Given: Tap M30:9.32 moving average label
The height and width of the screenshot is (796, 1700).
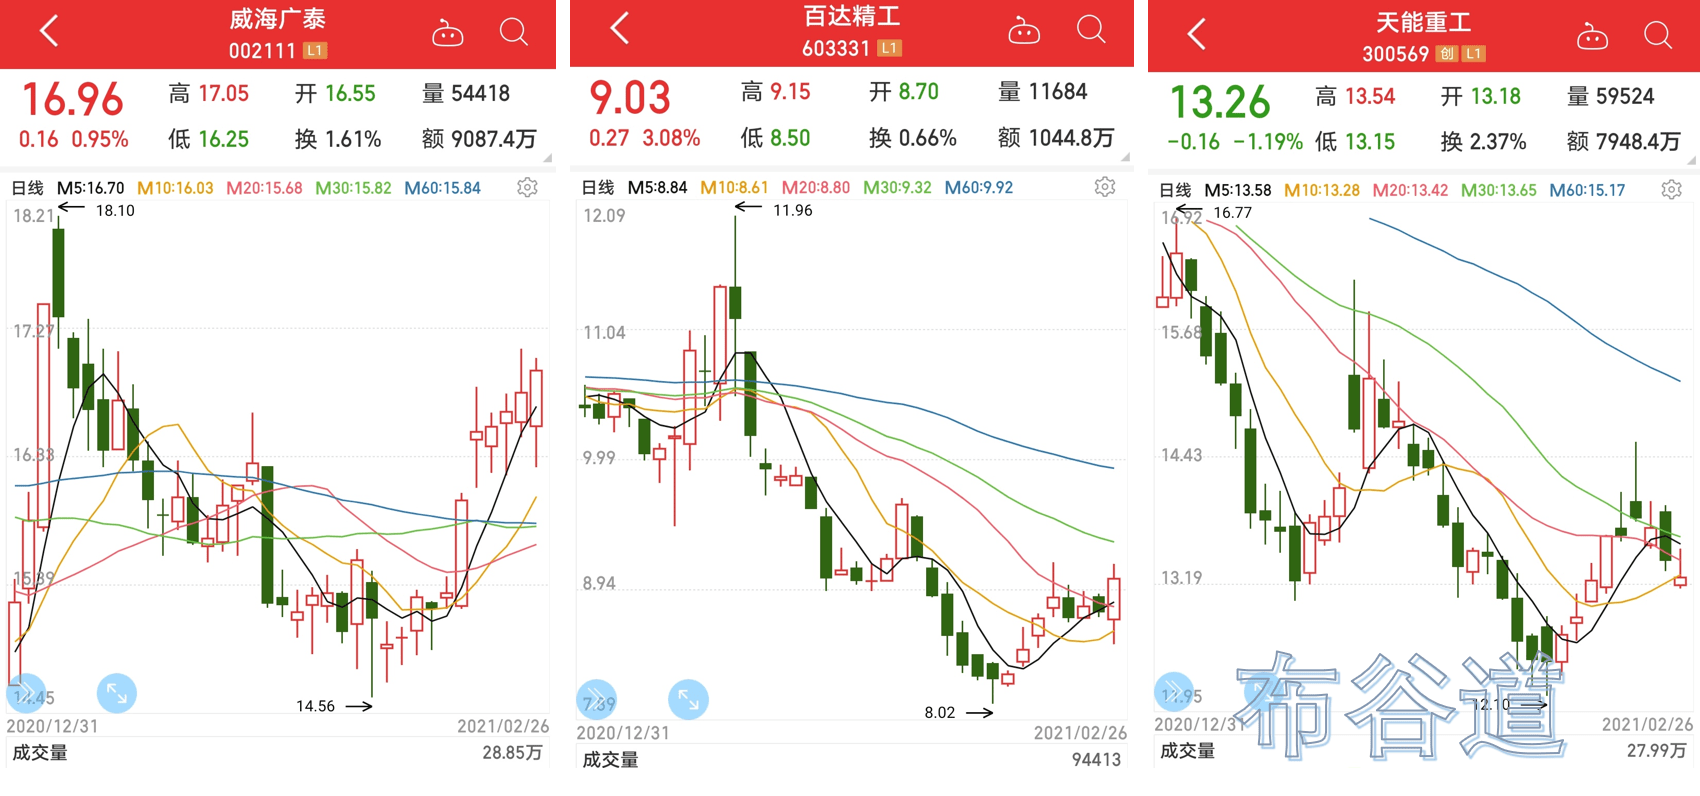Looking at the screenshot, I should click(x=897, y=187).
